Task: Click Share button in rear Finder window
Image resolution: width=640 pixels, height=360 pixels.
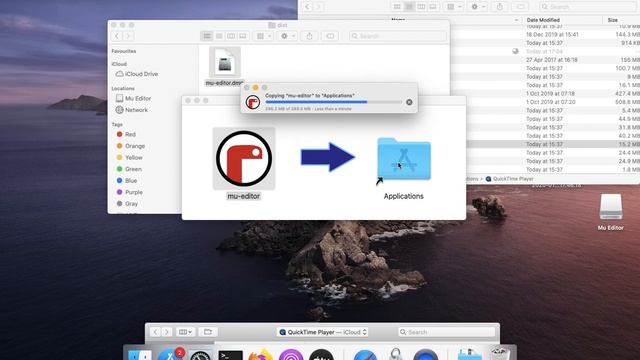Action: coord(500,7)
